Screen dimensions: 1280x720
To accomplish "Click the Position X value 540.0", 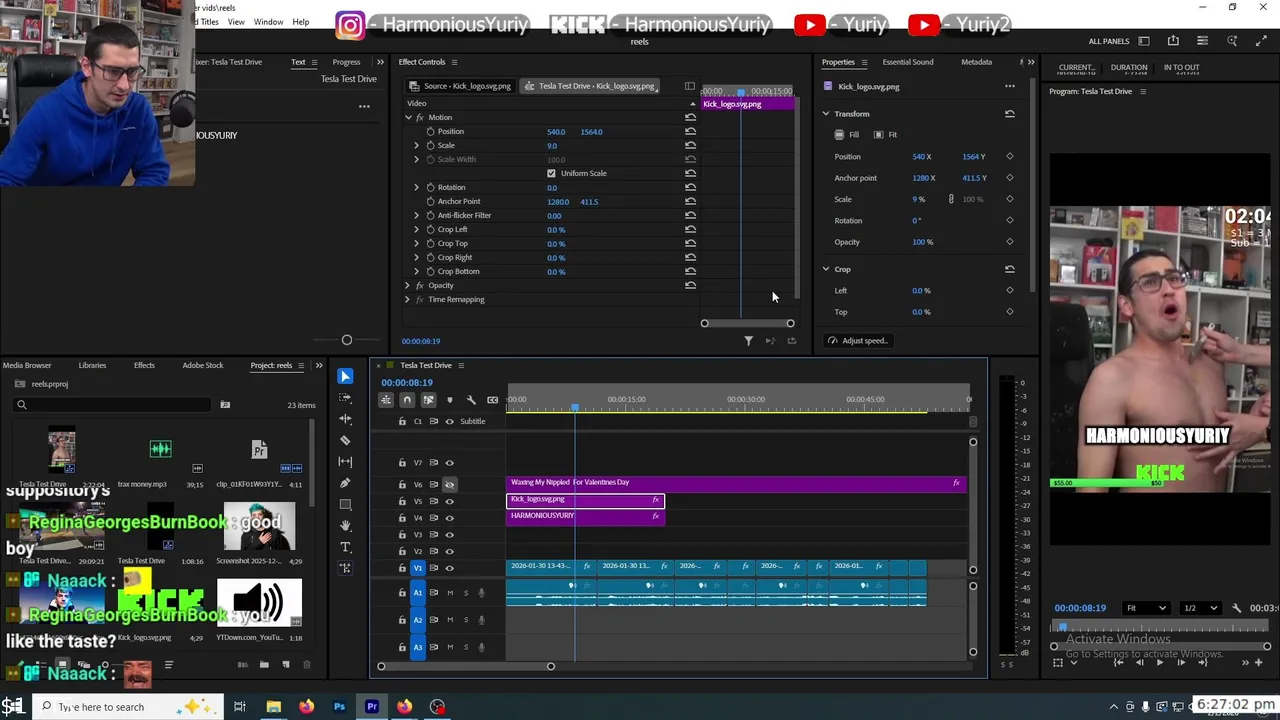I will pyautogui.click(x=556, y=131).
